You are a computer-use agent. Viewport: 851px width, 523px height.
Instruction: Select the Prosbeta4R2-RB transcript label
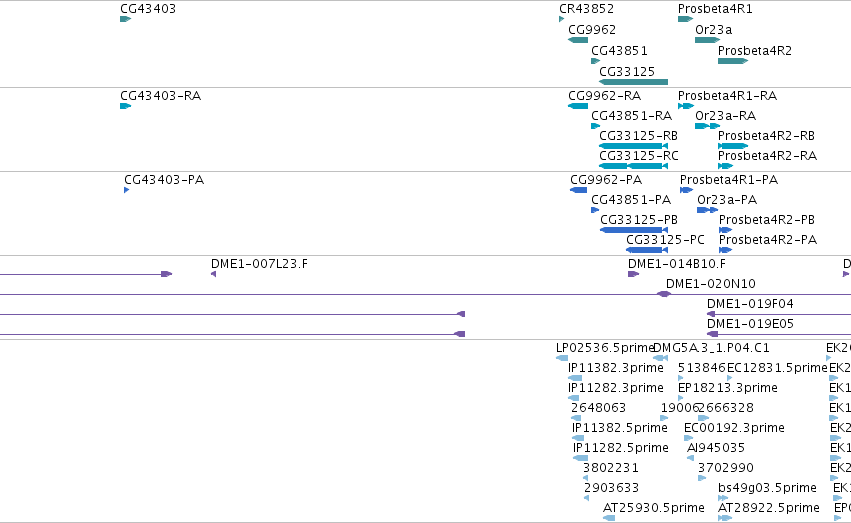pos(766,136)
